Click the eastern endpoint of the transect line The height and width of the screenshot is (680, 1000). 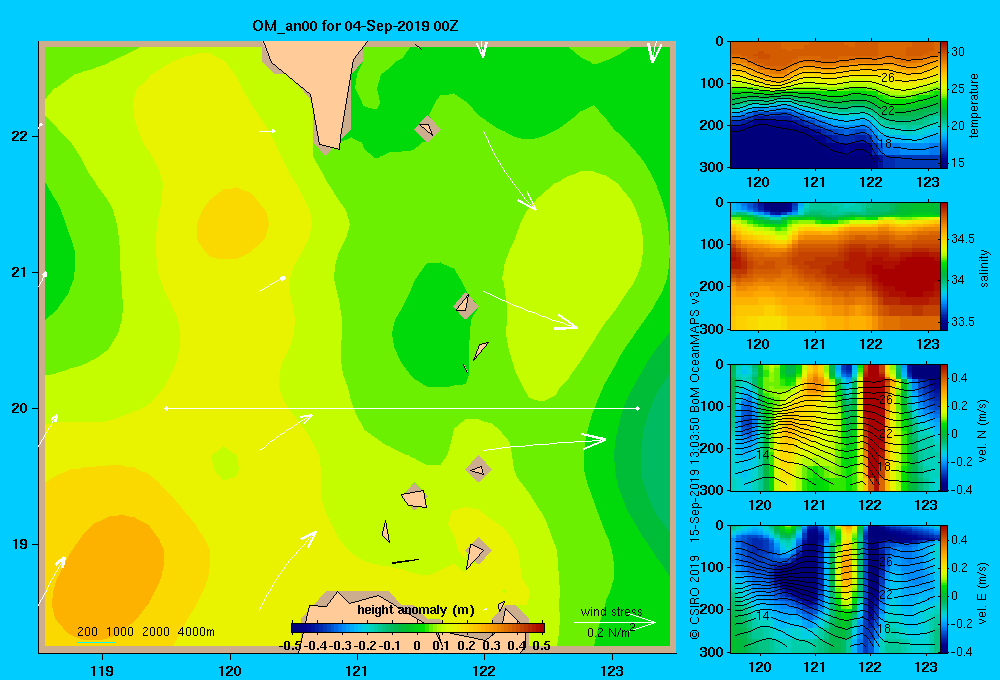[638, 408]
